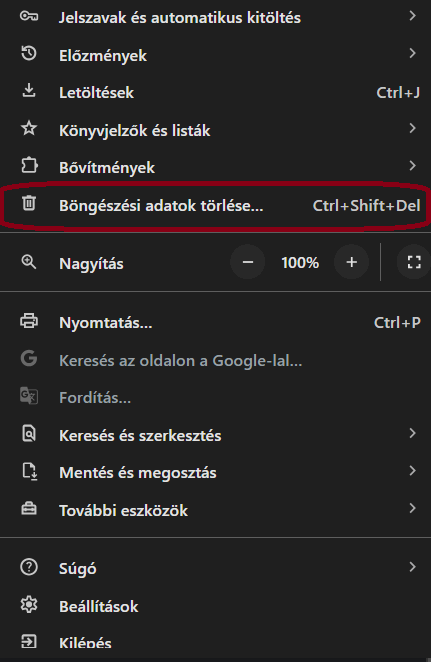
Task: Increase zoom with the plus button
Action: (352, 262)
